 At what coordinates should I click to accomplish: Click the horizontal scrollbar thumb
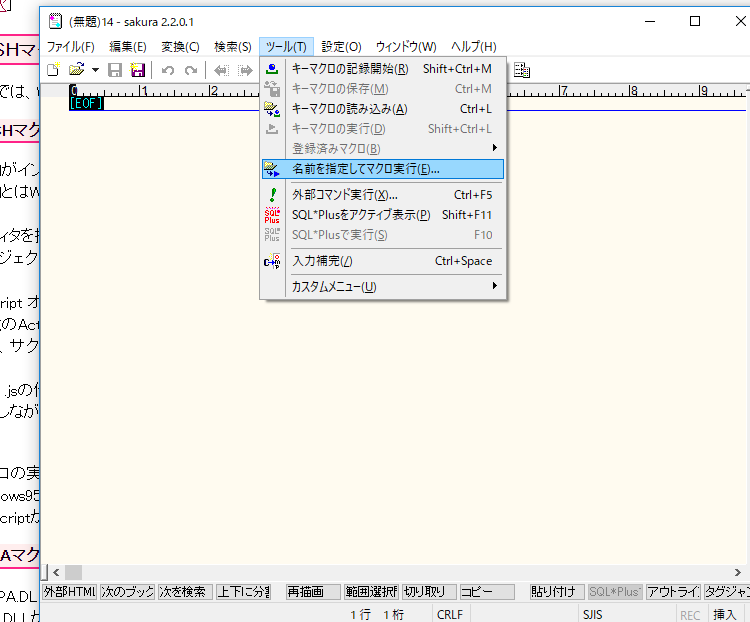coord(73,572)
